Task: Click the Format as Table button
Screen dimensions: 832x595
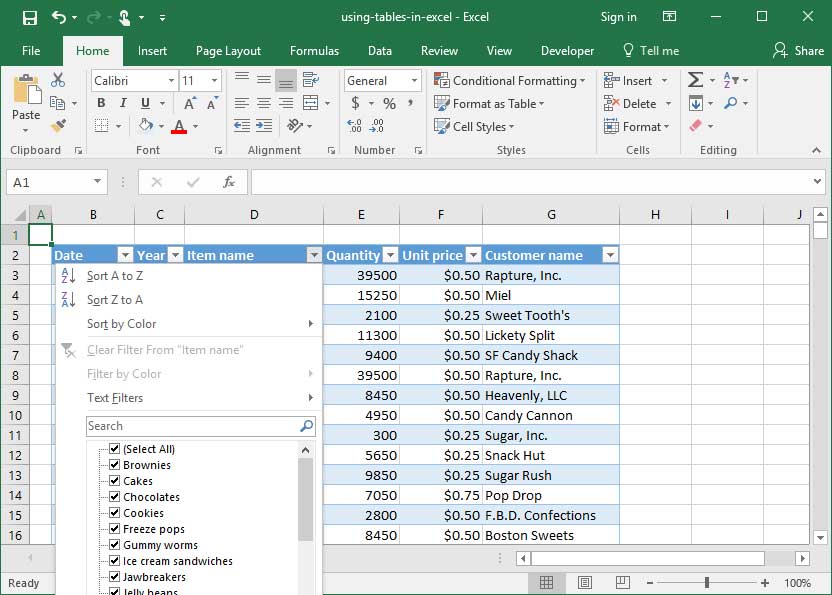Action: coord(489,103)
